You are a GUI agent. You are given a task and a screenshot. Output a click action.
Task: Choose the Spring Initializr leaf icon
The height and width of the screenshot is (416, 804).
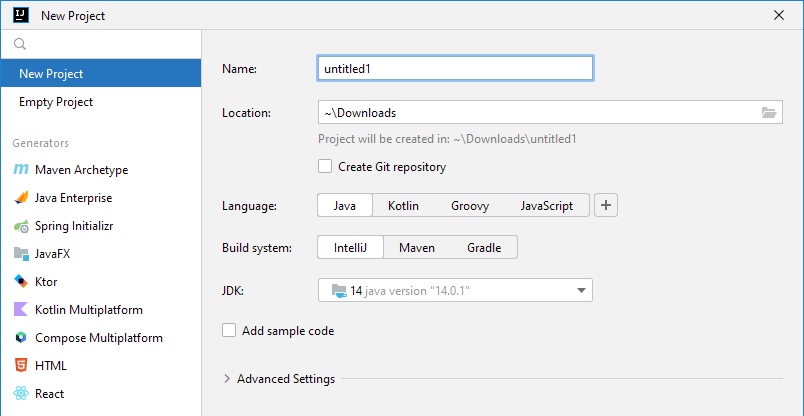(x=21, y=226)
